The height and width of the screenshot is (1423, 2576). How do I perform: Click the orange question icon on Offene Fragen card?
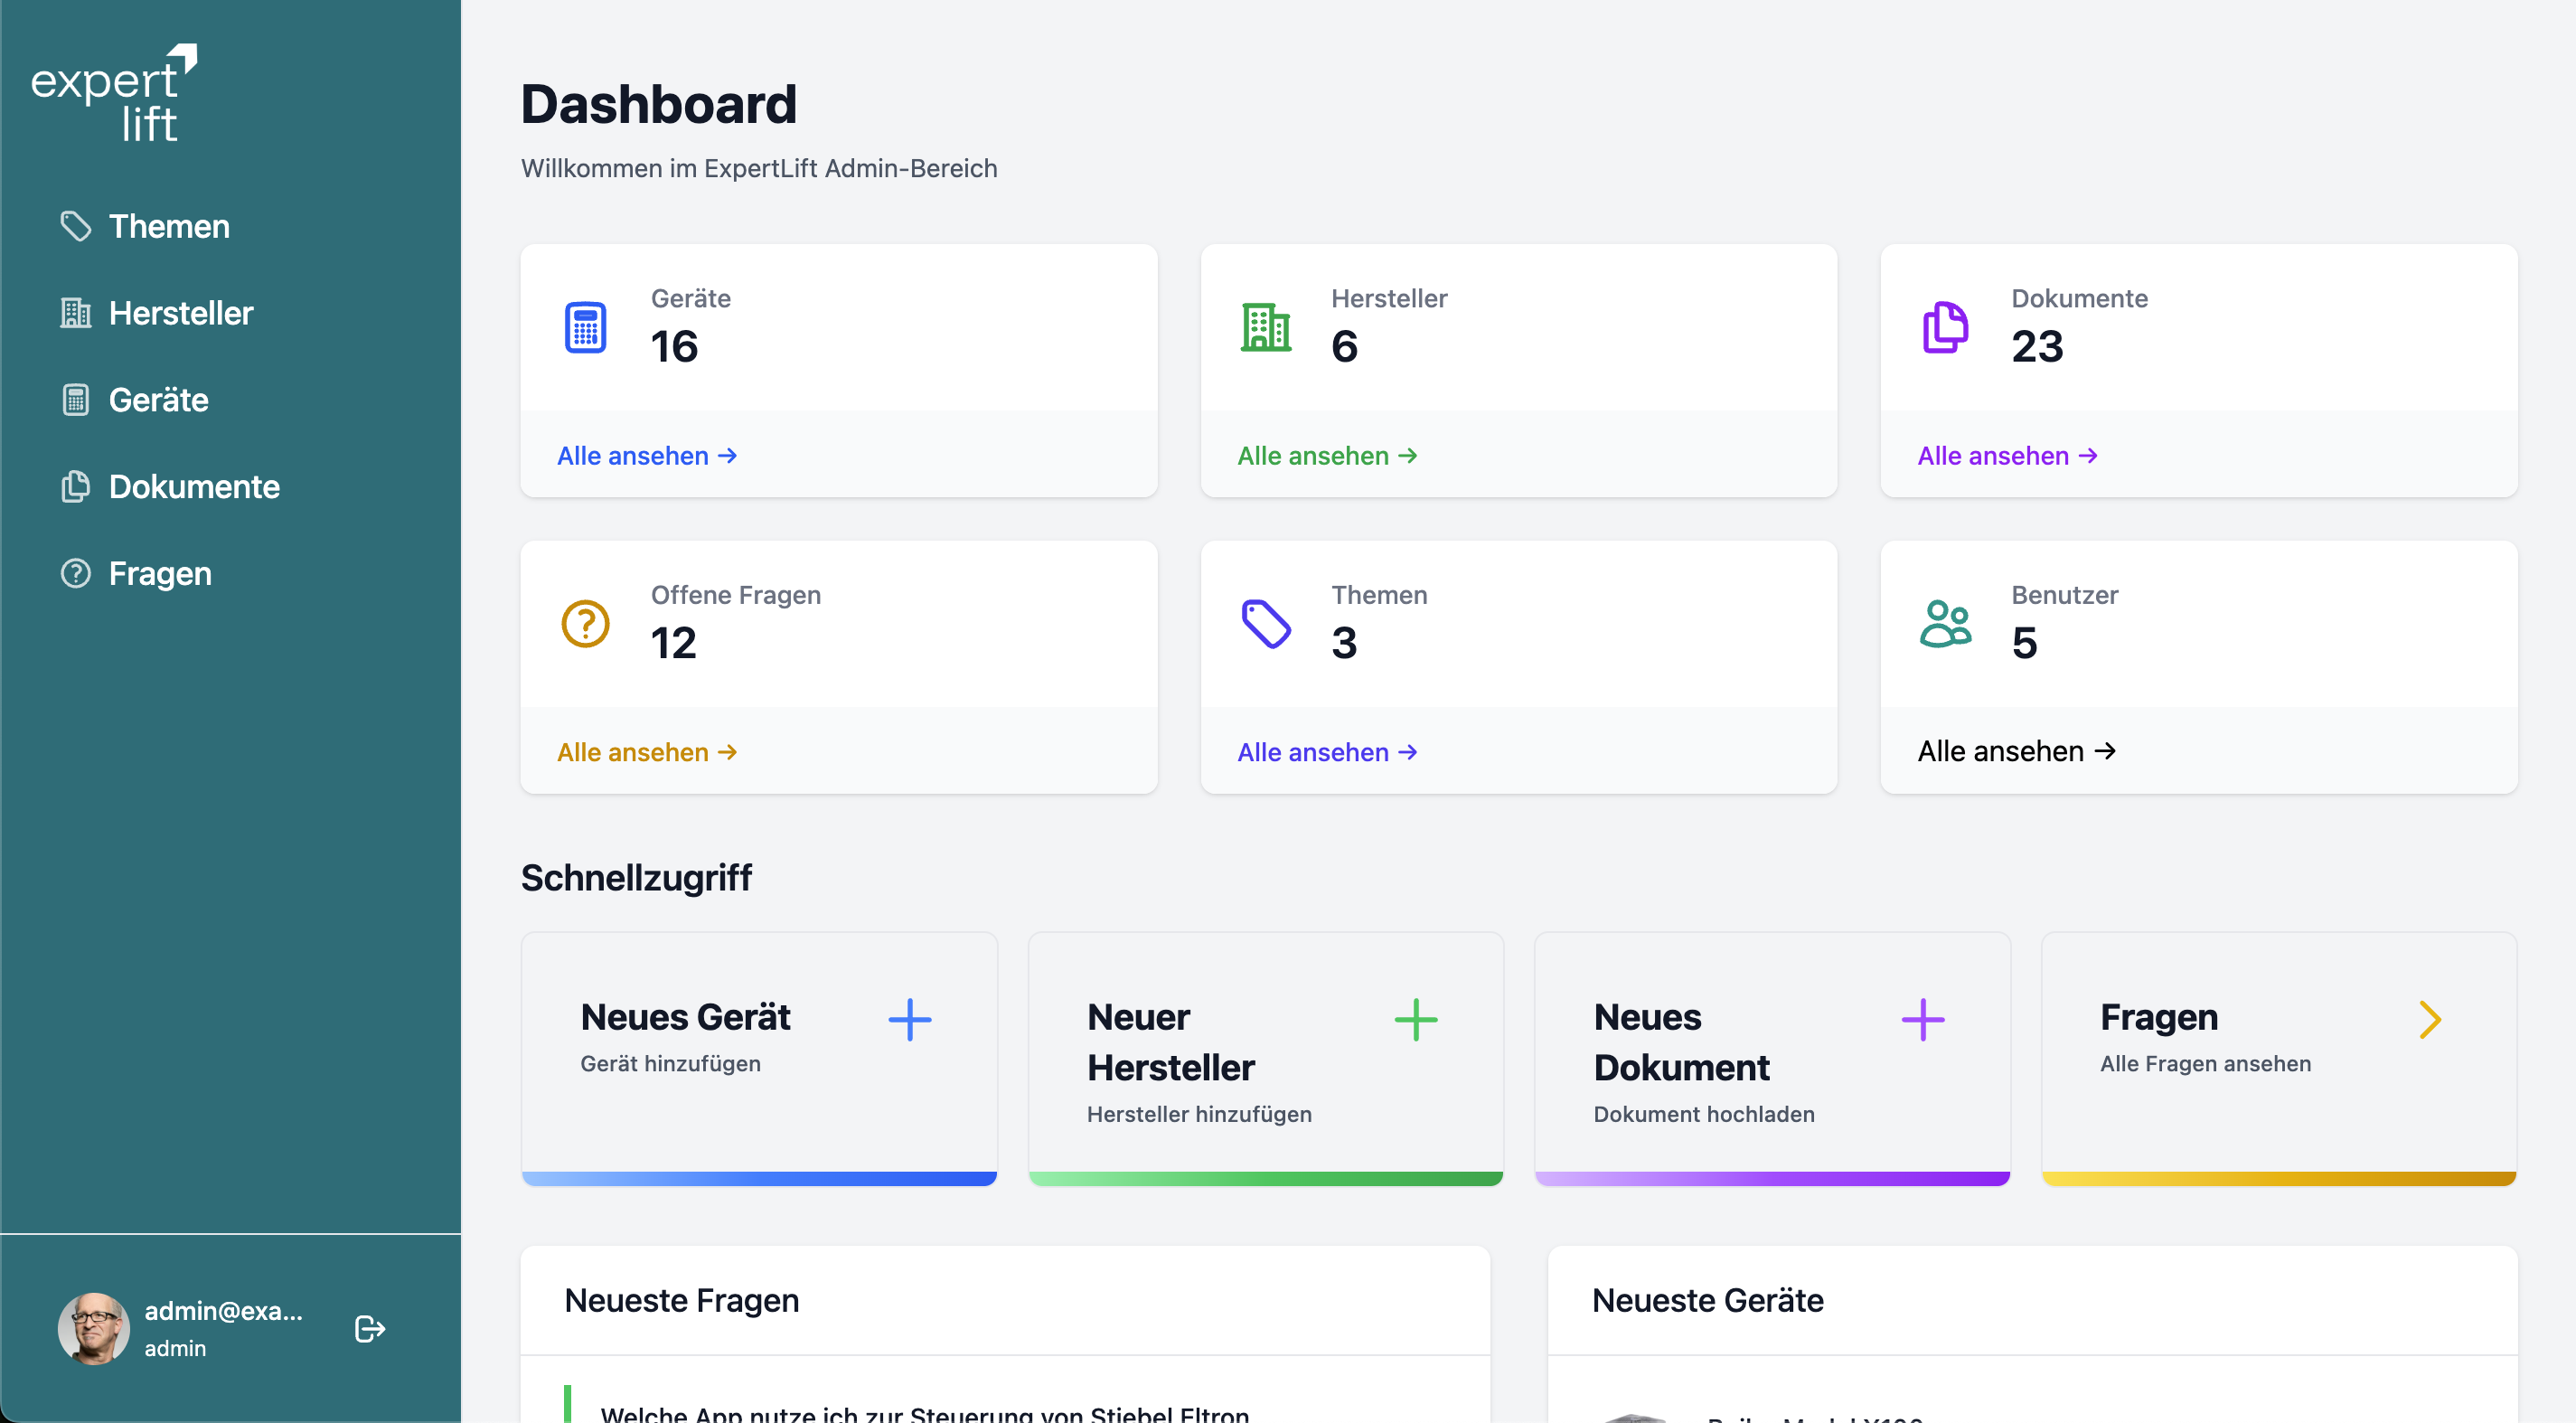tap(585, 622)
